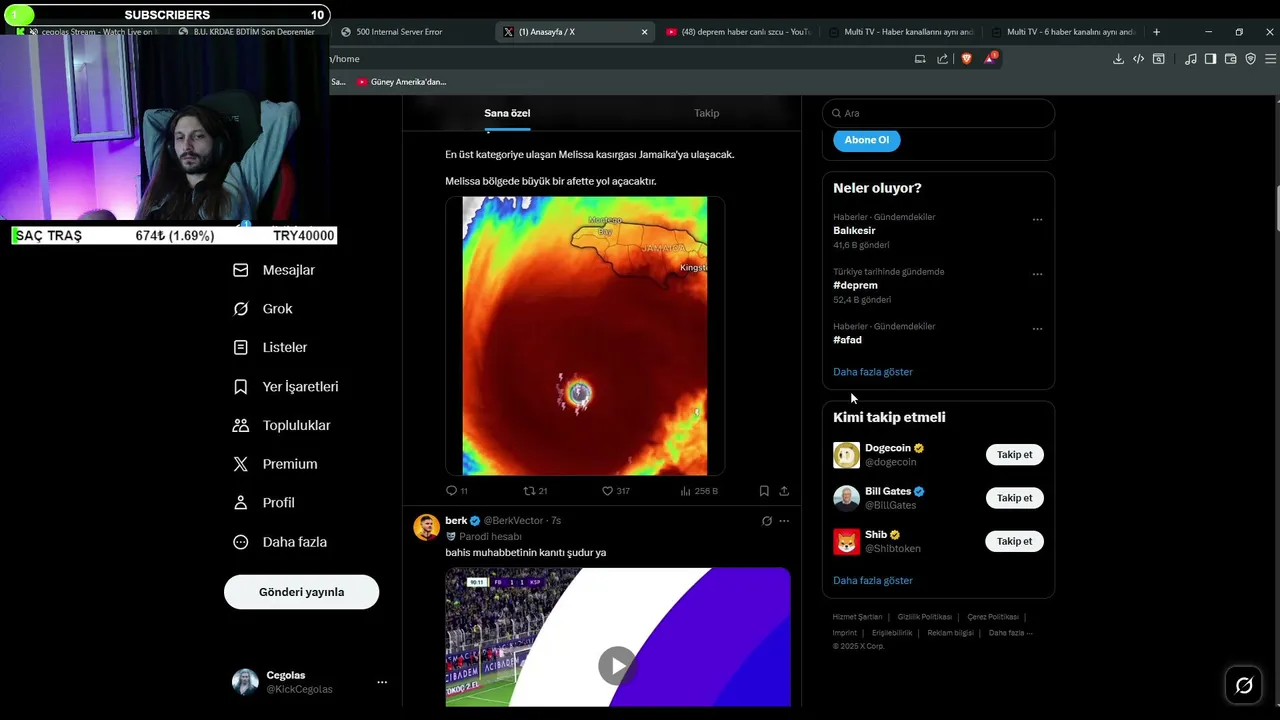Reply to the Melissa hurricane post
1280x720 pixels.
tap(456, 491)
